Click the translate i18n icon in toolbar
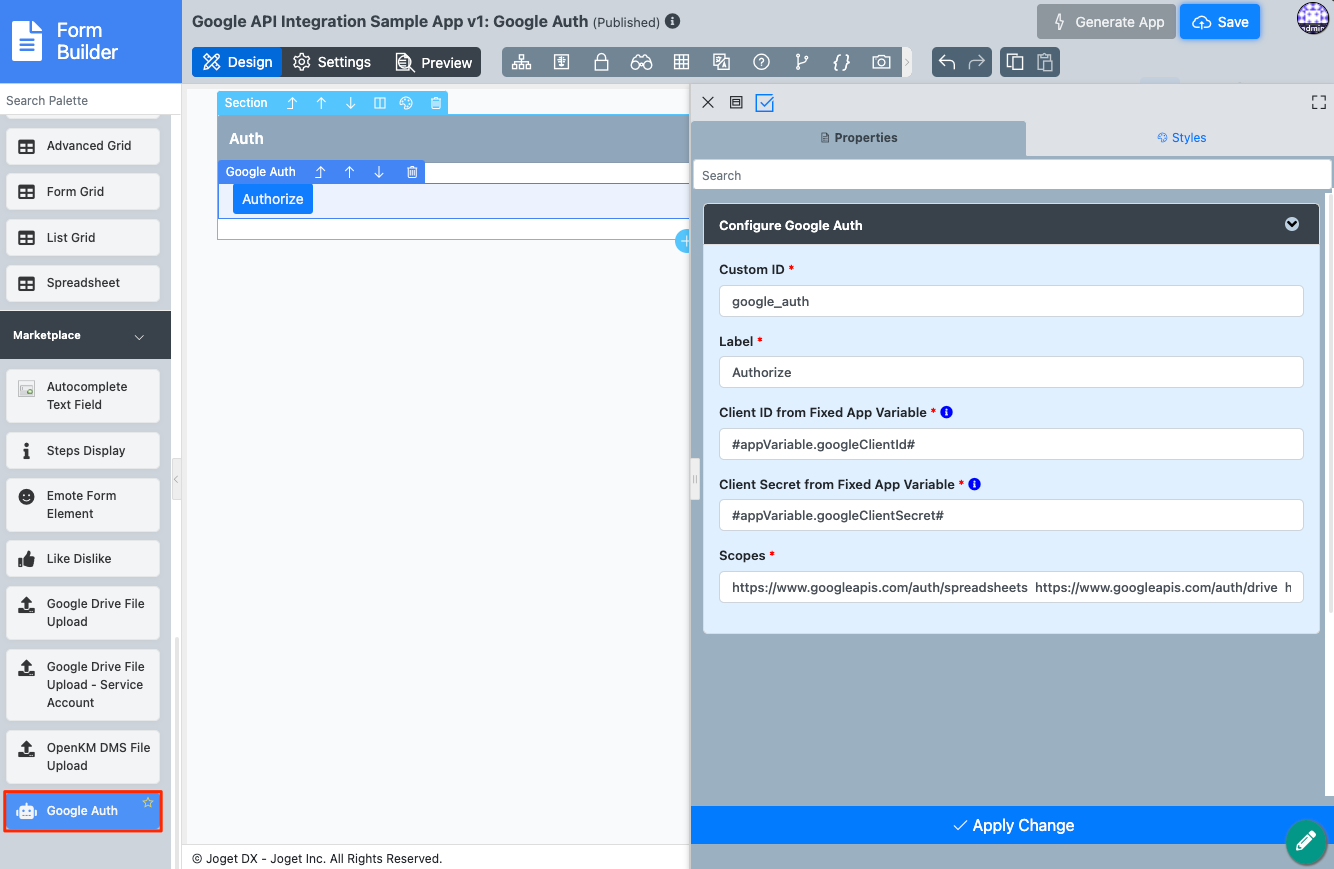Viewport: 1334px width, 869px height. [721, 62]
